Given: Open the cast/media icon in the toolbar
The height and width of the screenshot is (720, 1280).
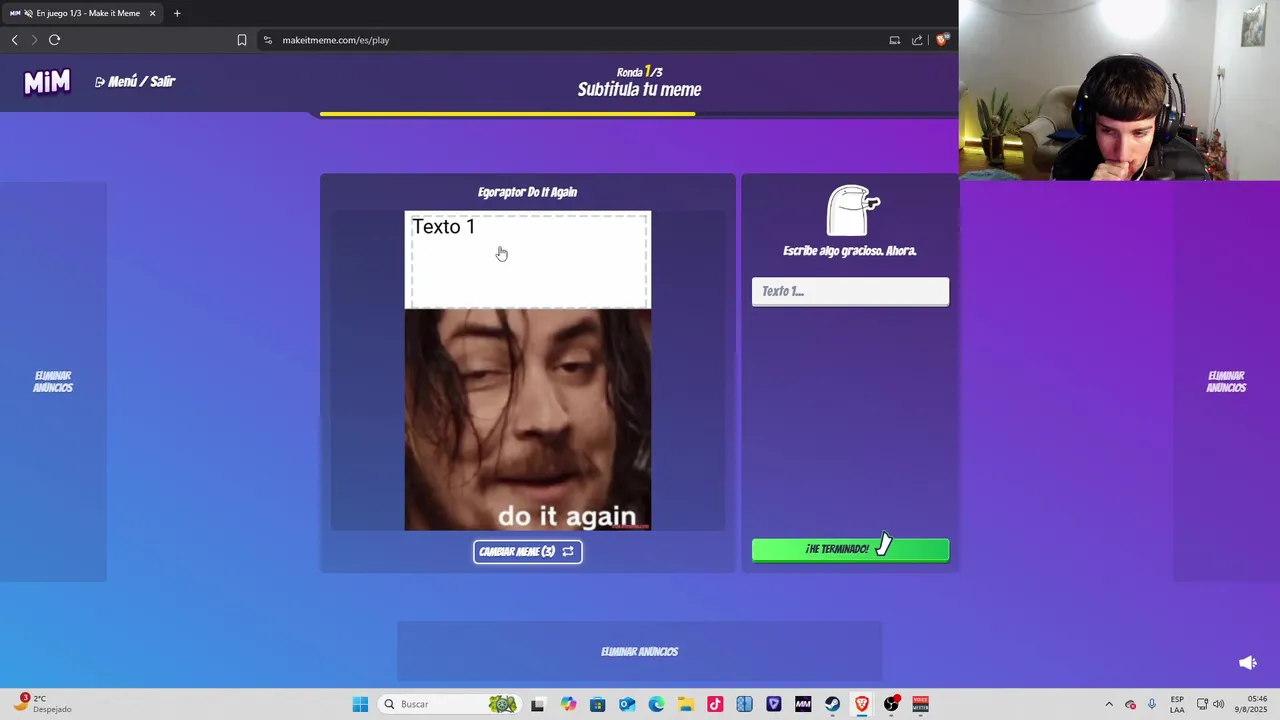Looking at the screenshot, I should pyautogui.click(x=895, y=40).
